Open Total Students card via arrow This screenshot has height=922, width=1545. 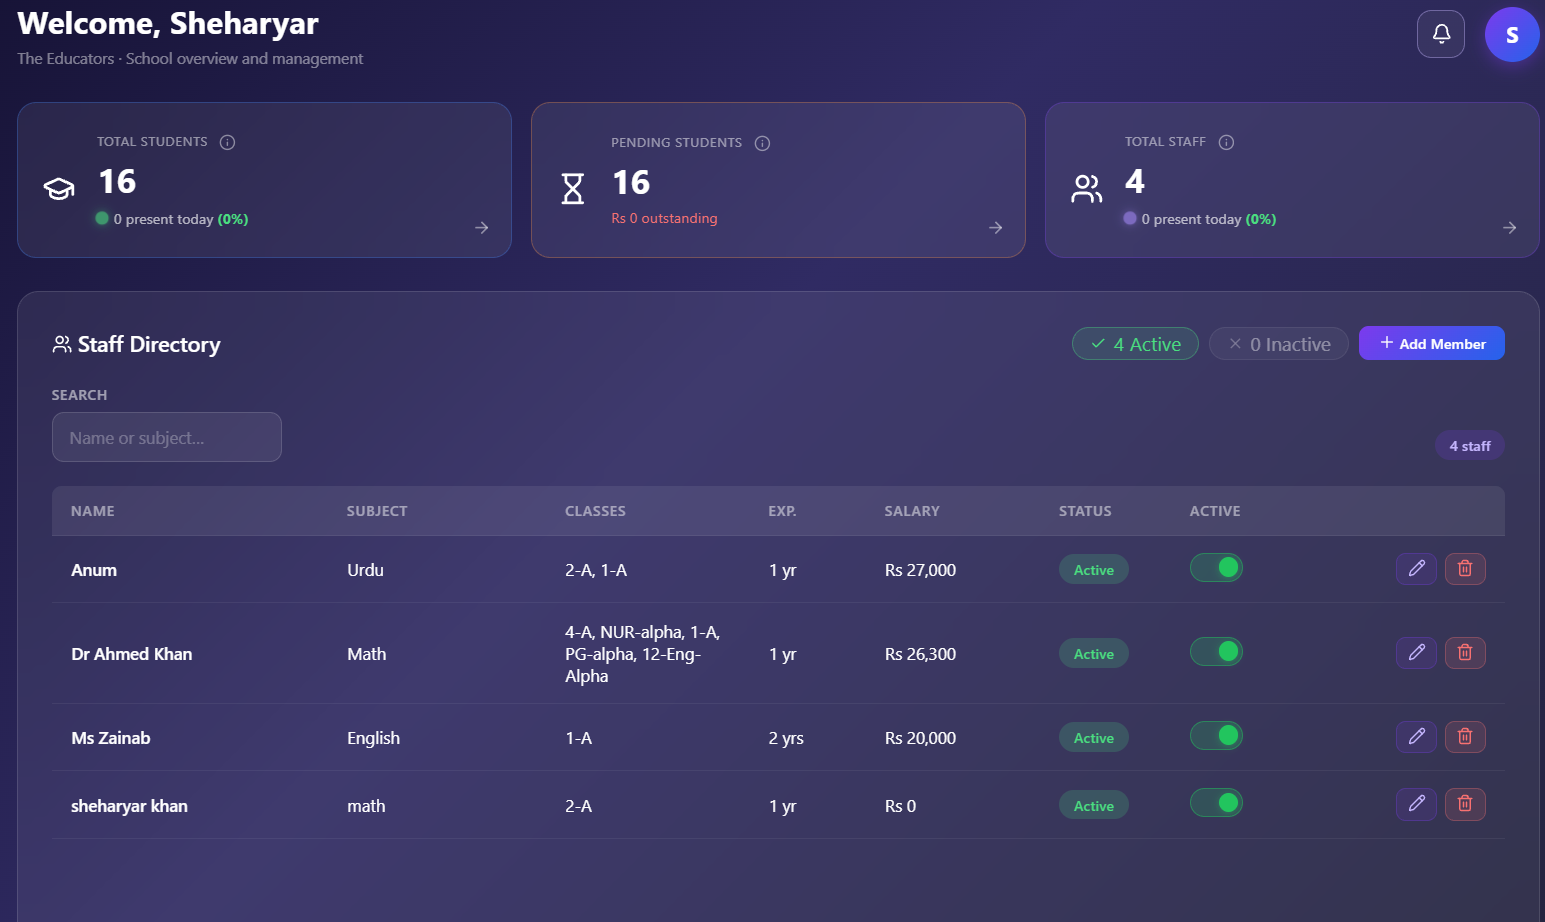click(x=482, y=228)
